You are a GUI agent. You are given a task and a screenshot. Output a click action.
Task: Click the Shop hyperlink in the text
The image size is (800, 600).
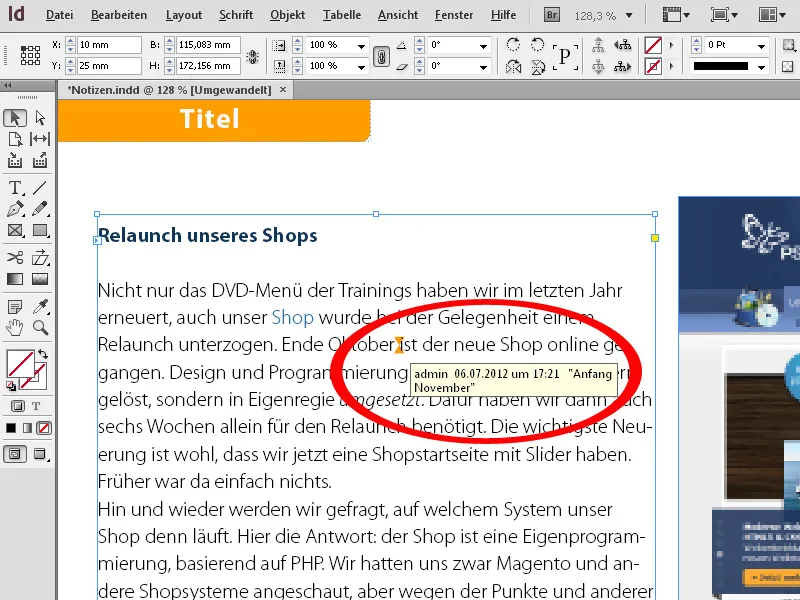(x=292, y=317)
